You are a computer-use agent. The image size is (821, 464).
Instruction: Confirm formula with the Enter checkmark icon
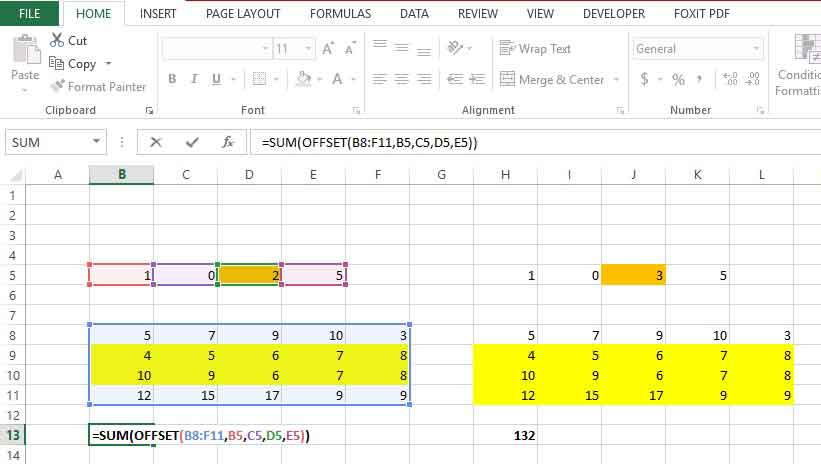click(192, 142)
